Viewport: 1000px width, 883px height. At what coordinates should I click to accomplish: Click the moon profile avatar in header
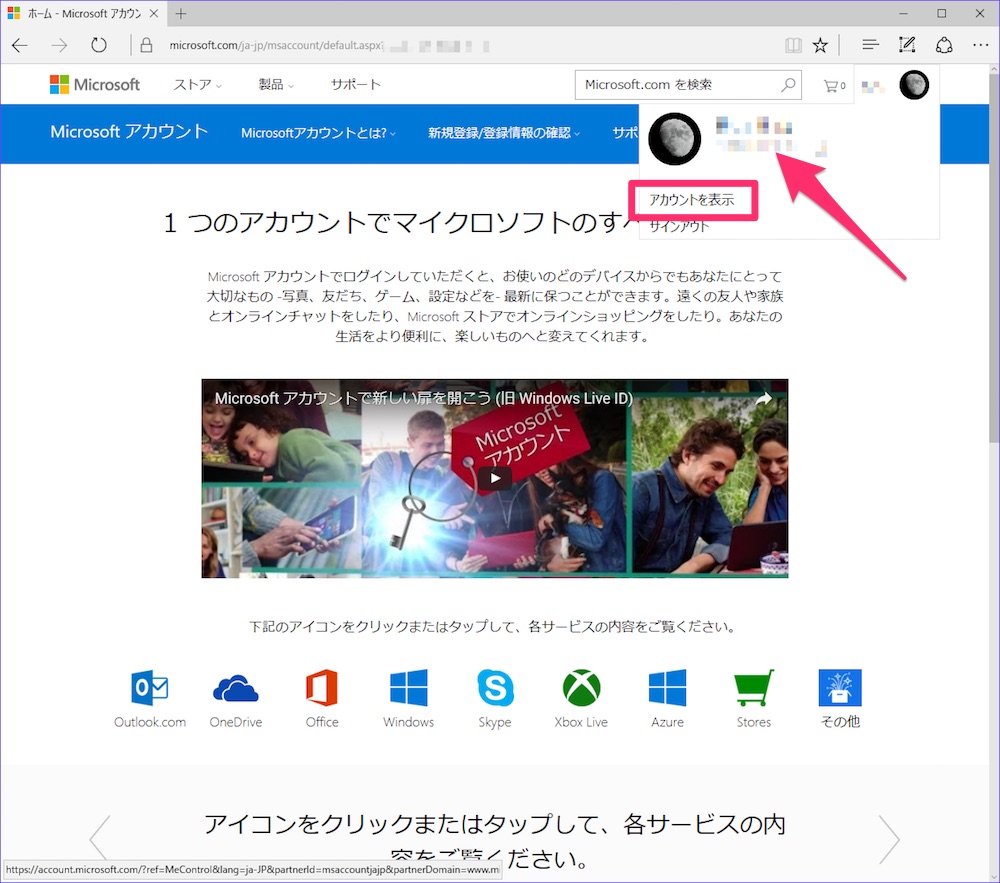tap(914, 85)
